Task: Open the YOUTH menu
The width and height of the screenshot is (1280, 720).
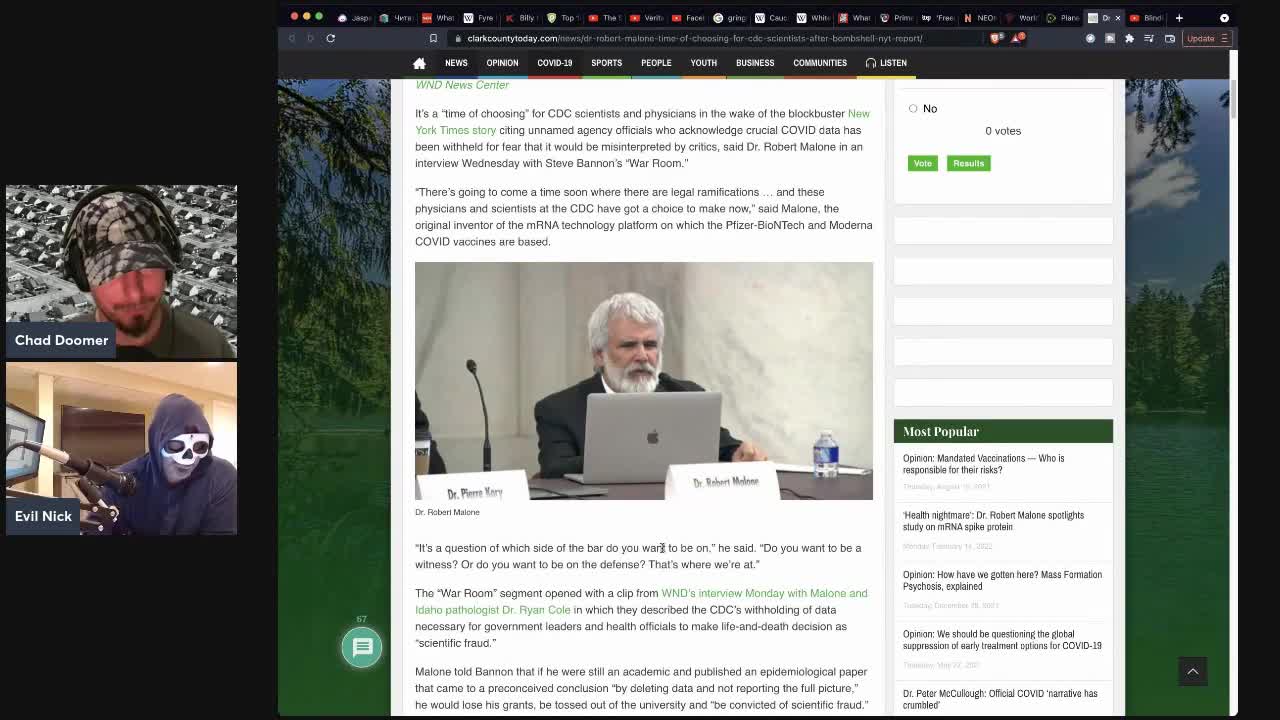Action: tap(703, 63)
